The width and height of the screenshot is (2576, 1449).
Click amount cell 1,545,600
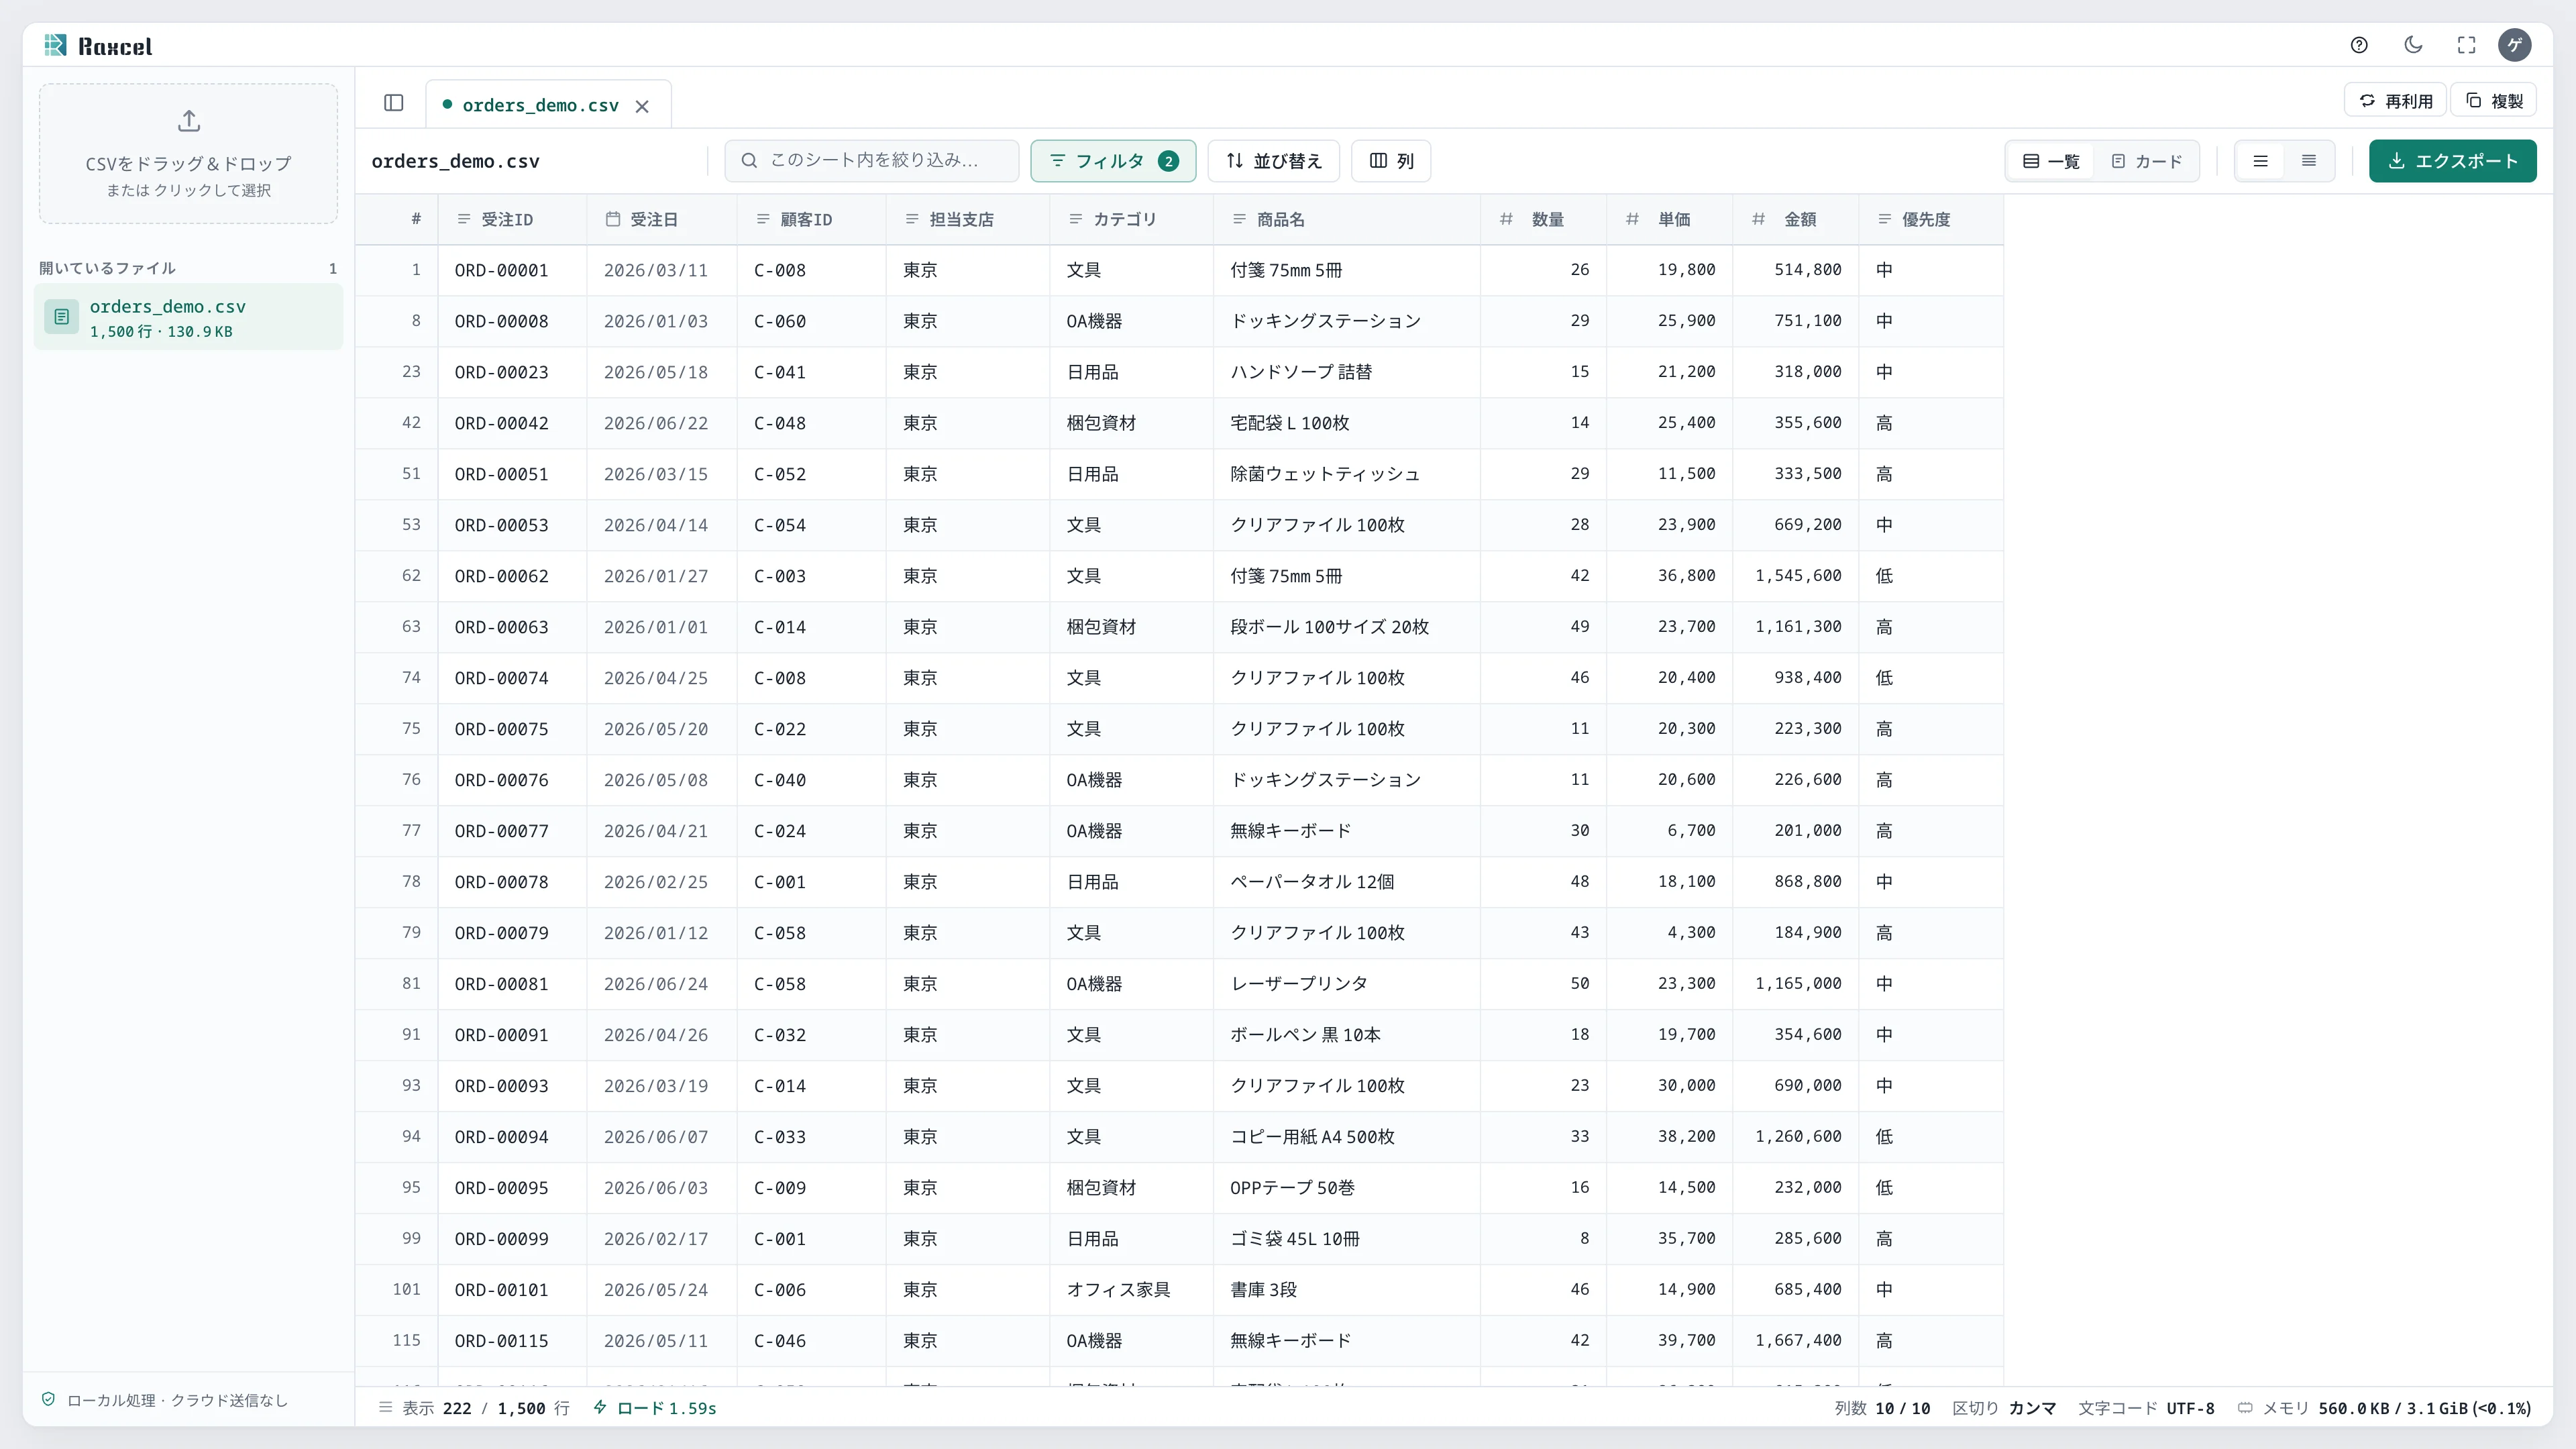pos(1797,575)
